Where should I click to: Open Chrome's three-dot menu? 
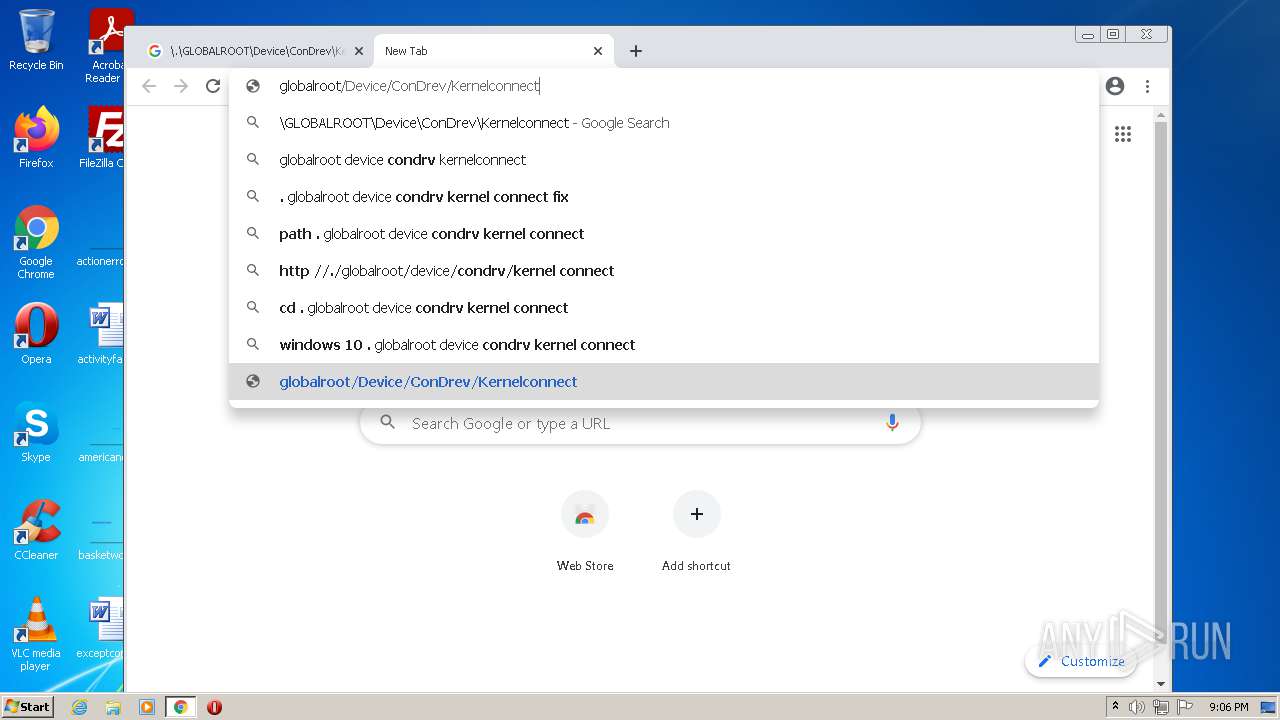(1148, 86)
